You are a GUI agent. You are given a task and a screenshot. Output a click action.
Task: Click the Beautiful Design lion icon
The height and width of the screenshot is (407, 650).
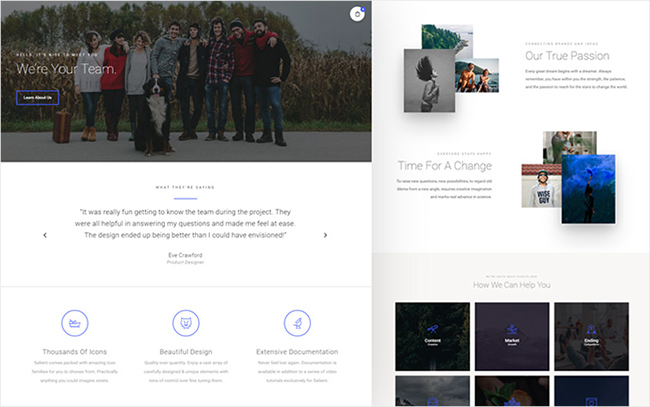tap(186, 323)
